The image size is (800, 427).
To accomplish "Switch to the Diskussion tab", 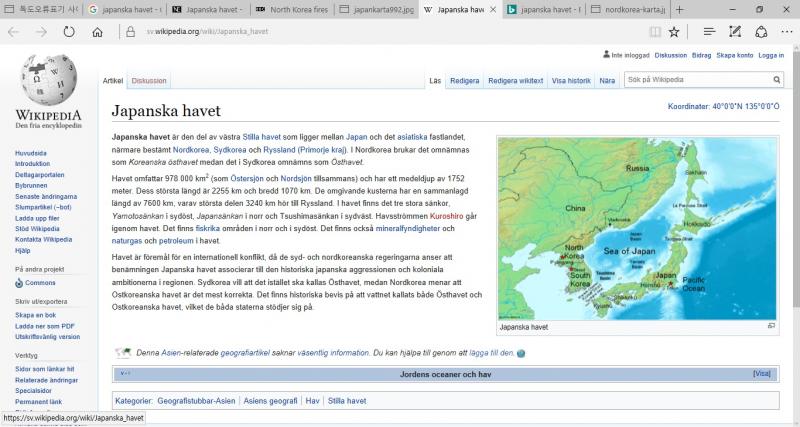I will 149,80.
